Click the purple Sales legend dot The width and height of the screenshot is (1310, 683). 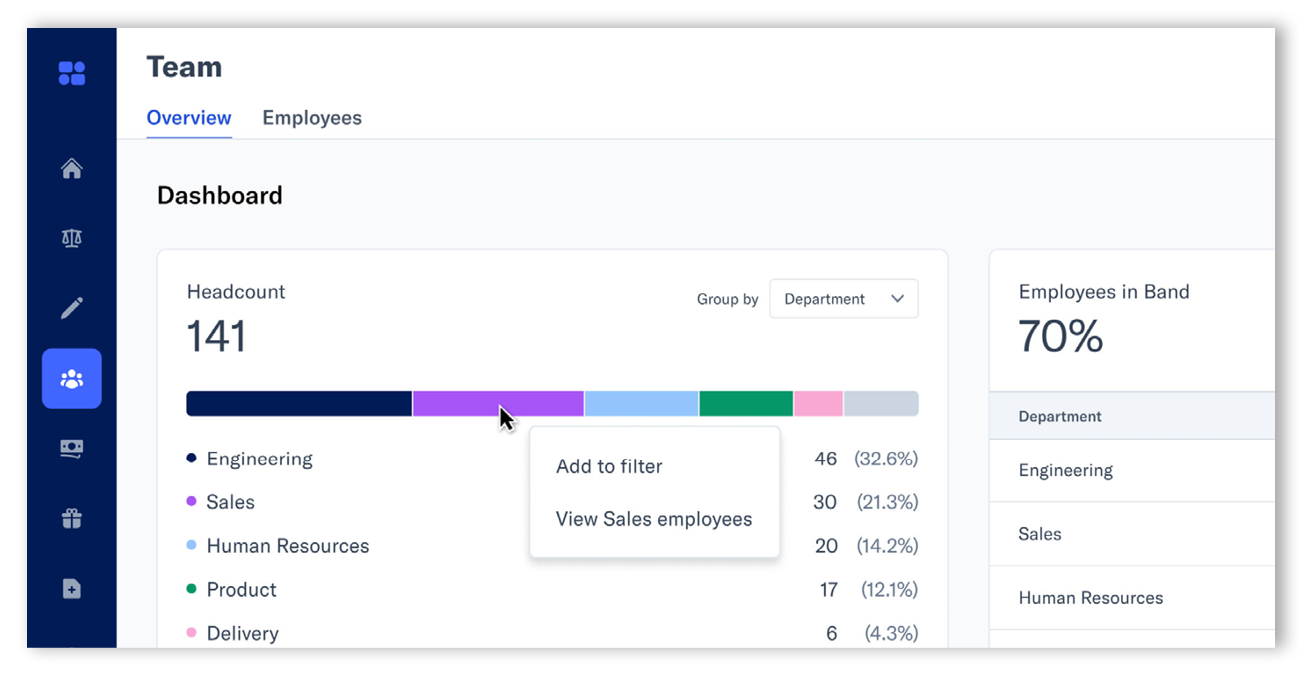(191, 500)
